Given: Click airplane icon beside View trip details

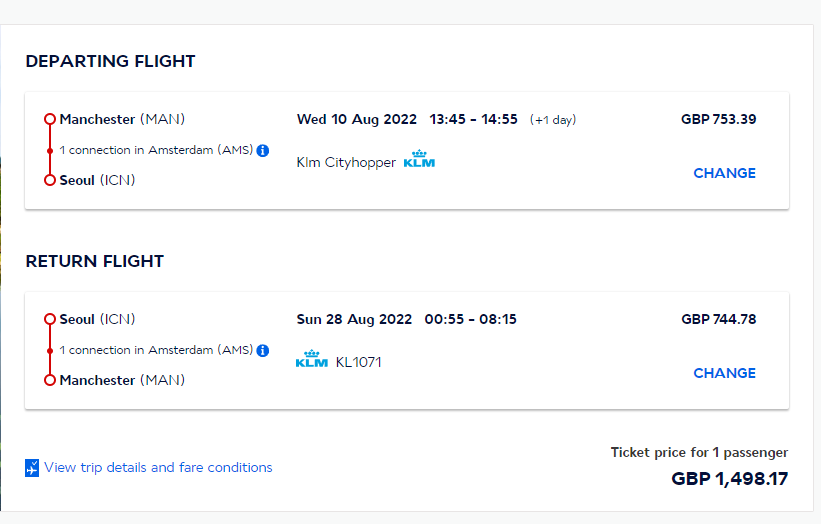Looking at the screenshot, I should coord(32,468).
